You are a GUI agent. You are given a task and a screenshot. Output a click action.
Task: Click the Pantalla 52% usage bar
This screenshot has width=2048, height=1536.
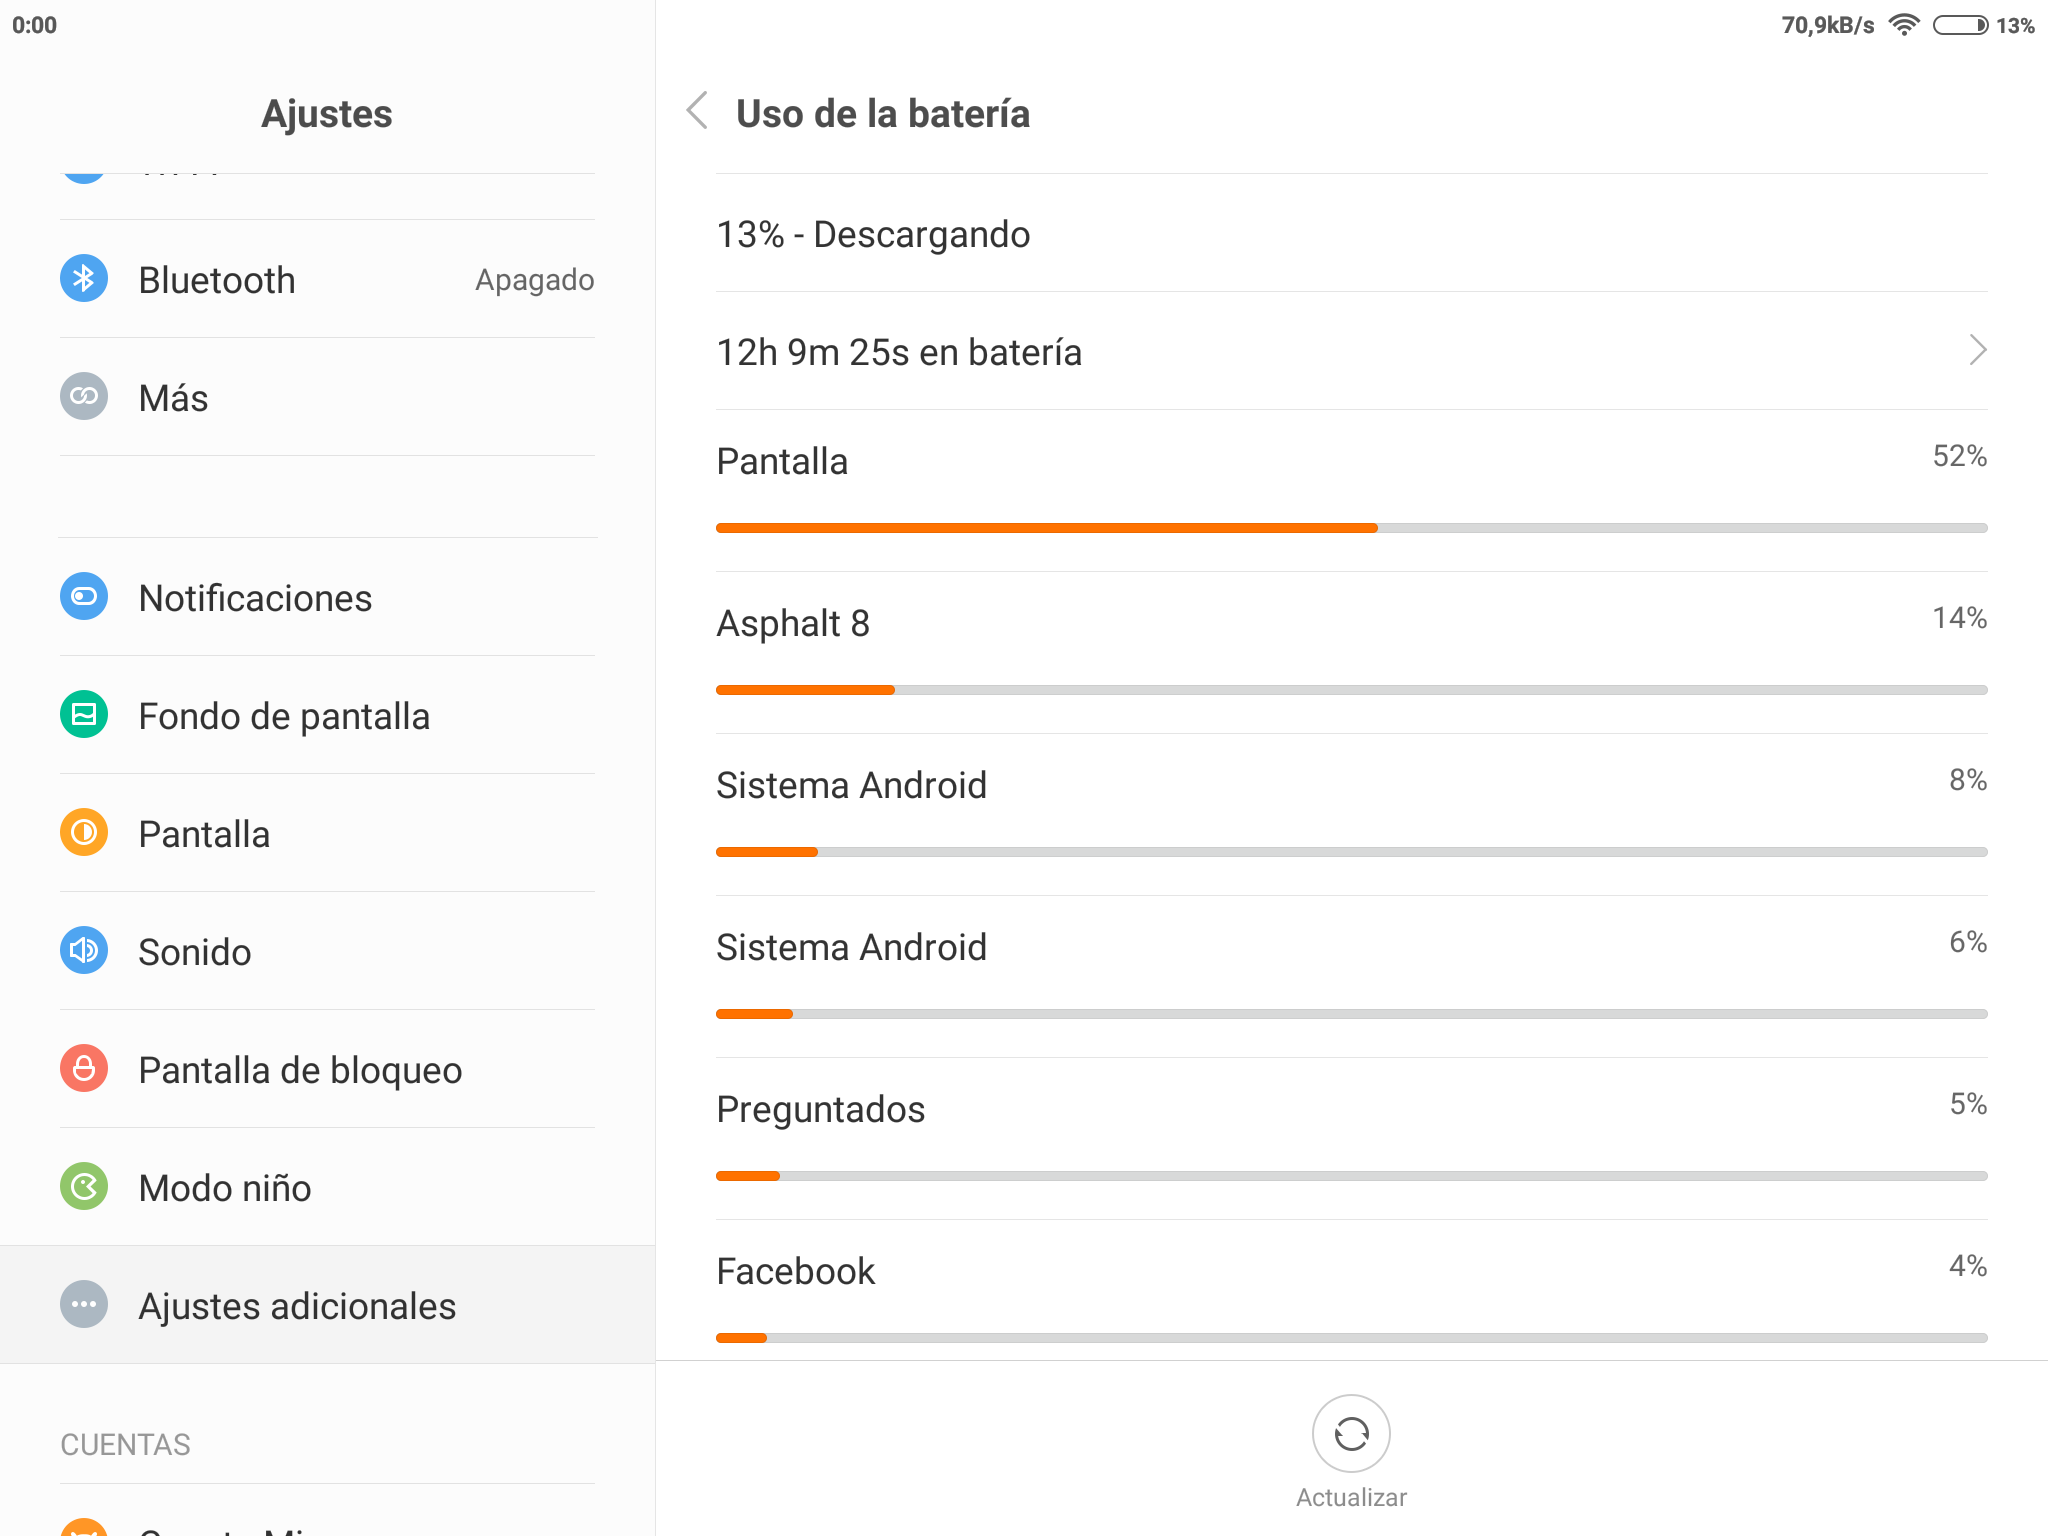pos(1352,528)
